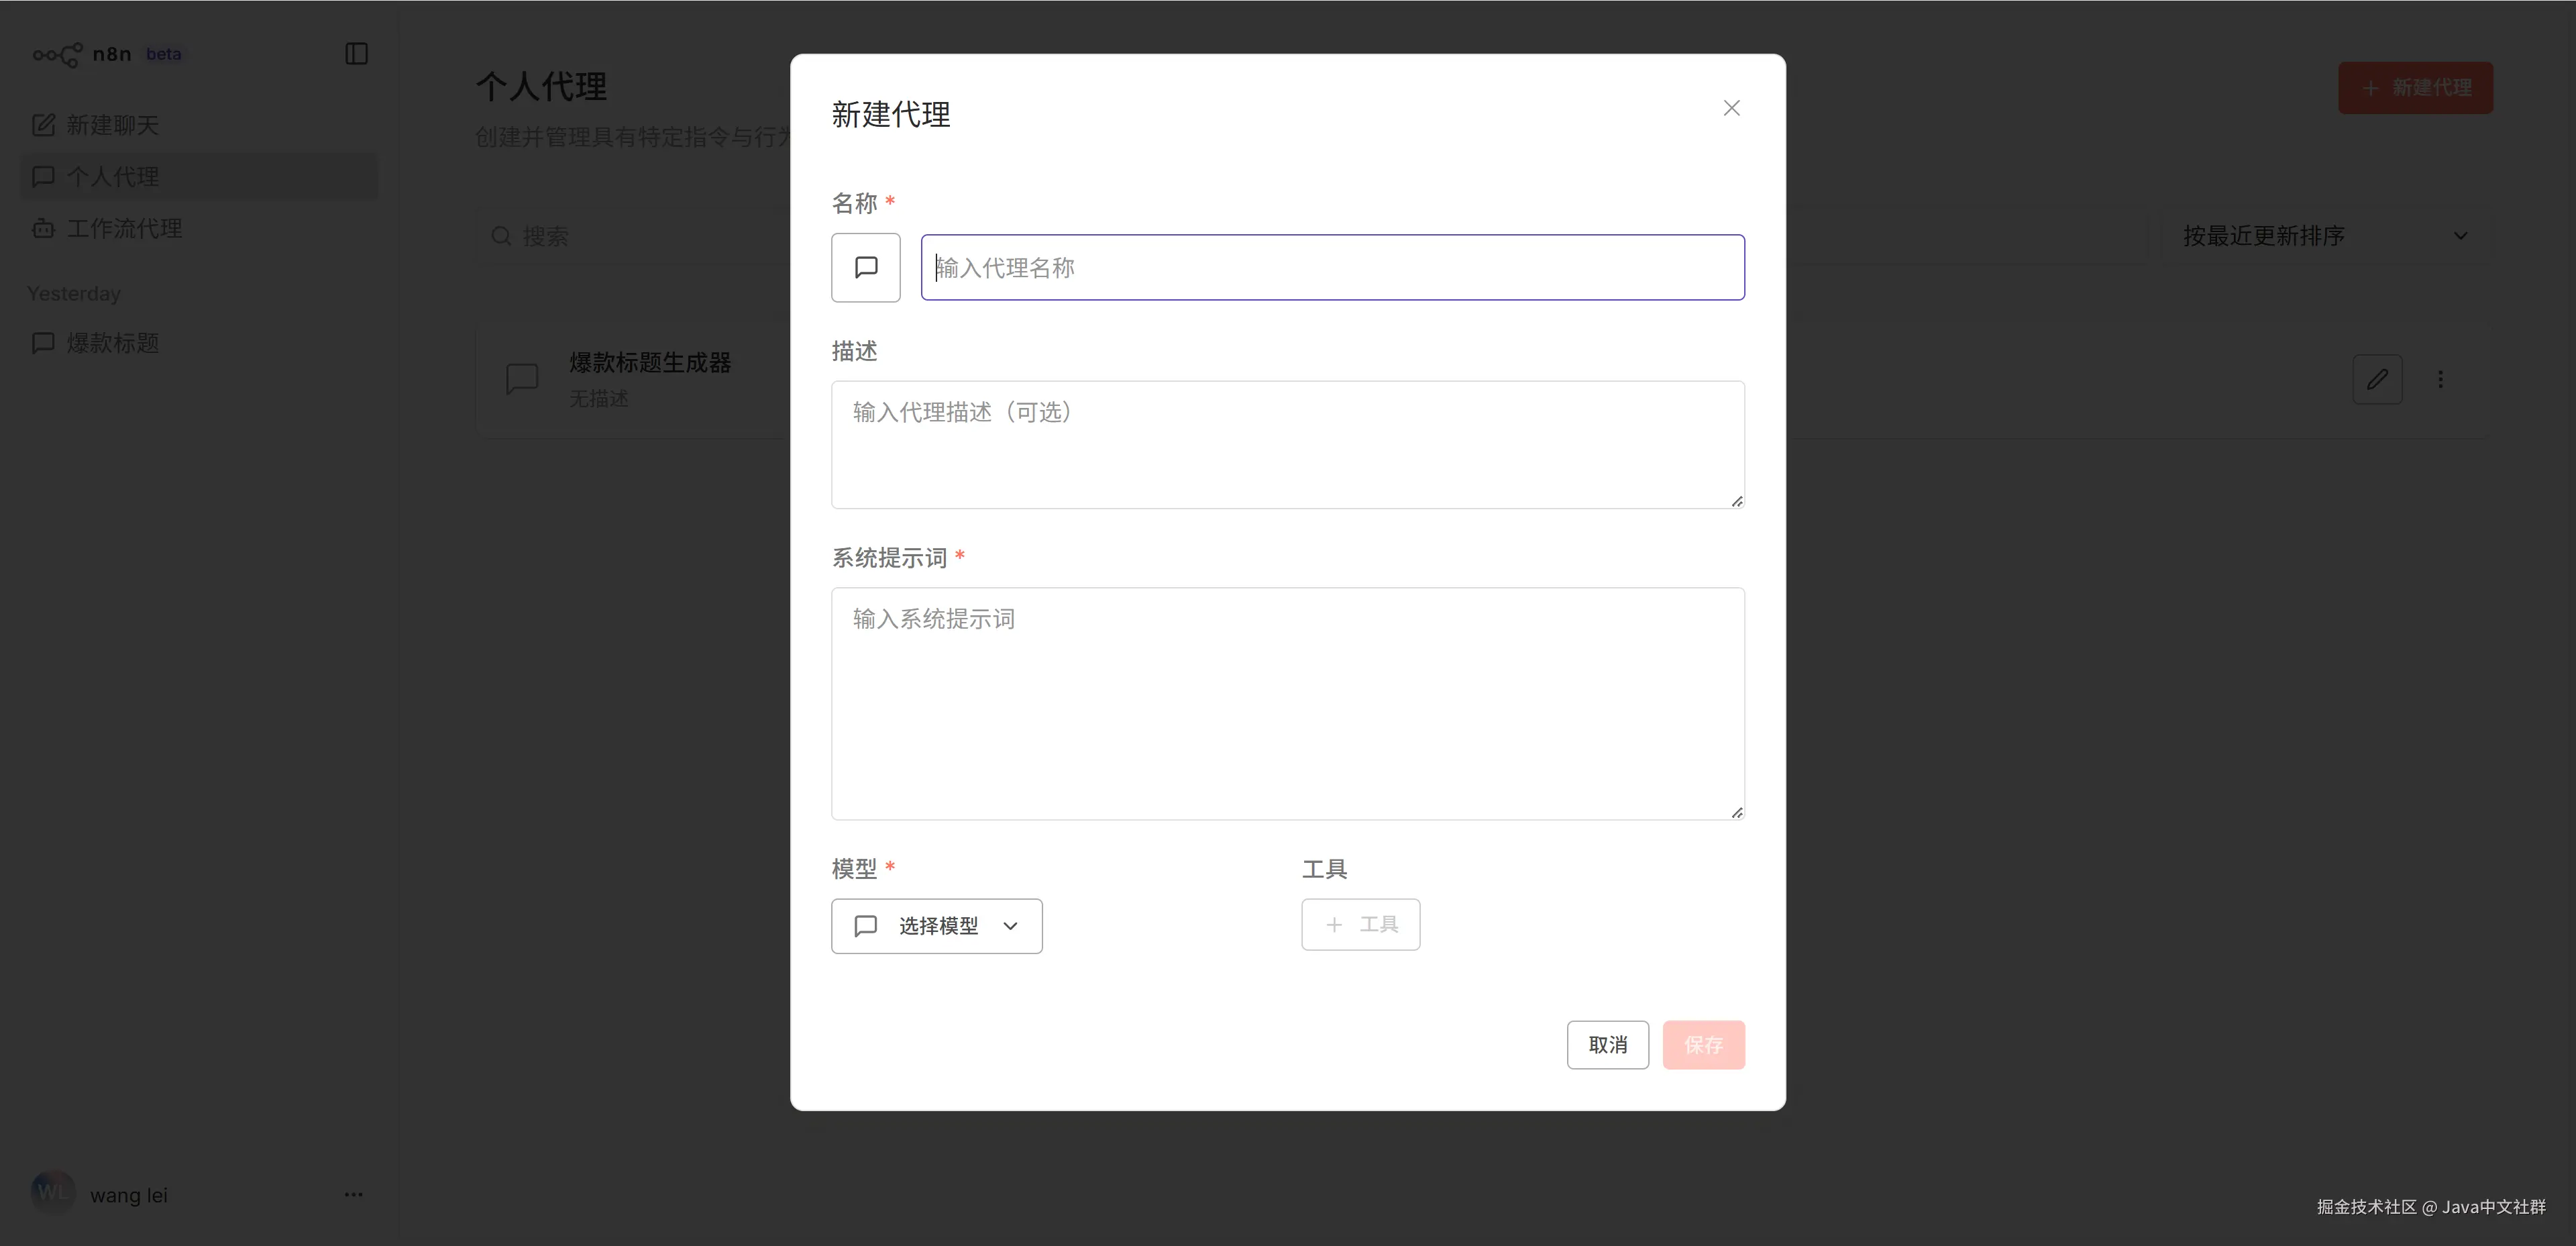This screenshot has height=1246, width=2576.
Task: Open the 选择模型 dropdown
Action: 936,926
